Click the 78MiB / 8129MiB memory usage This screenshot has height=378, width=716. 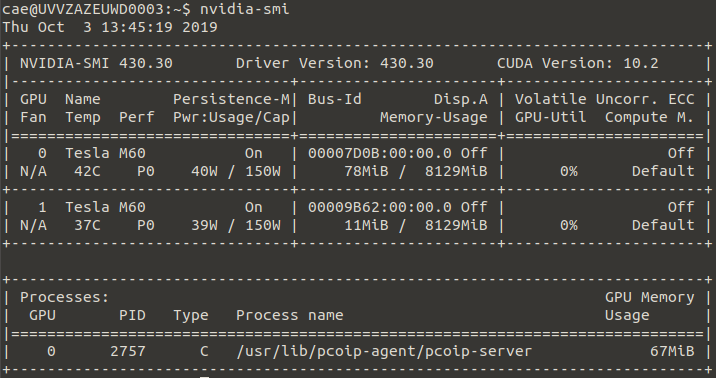click(416, 171)
